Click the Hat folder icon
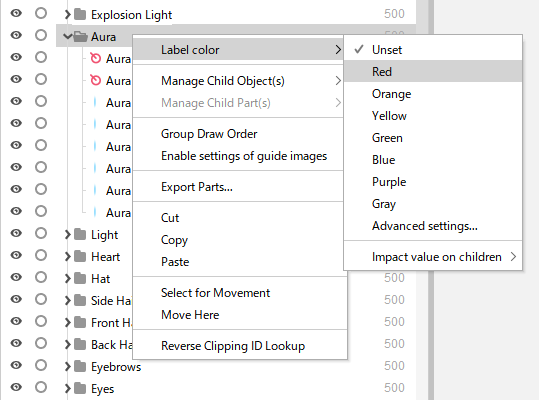The height and width of the screenshot is (400, 539). pyautogui.click(x=80, y=278)
